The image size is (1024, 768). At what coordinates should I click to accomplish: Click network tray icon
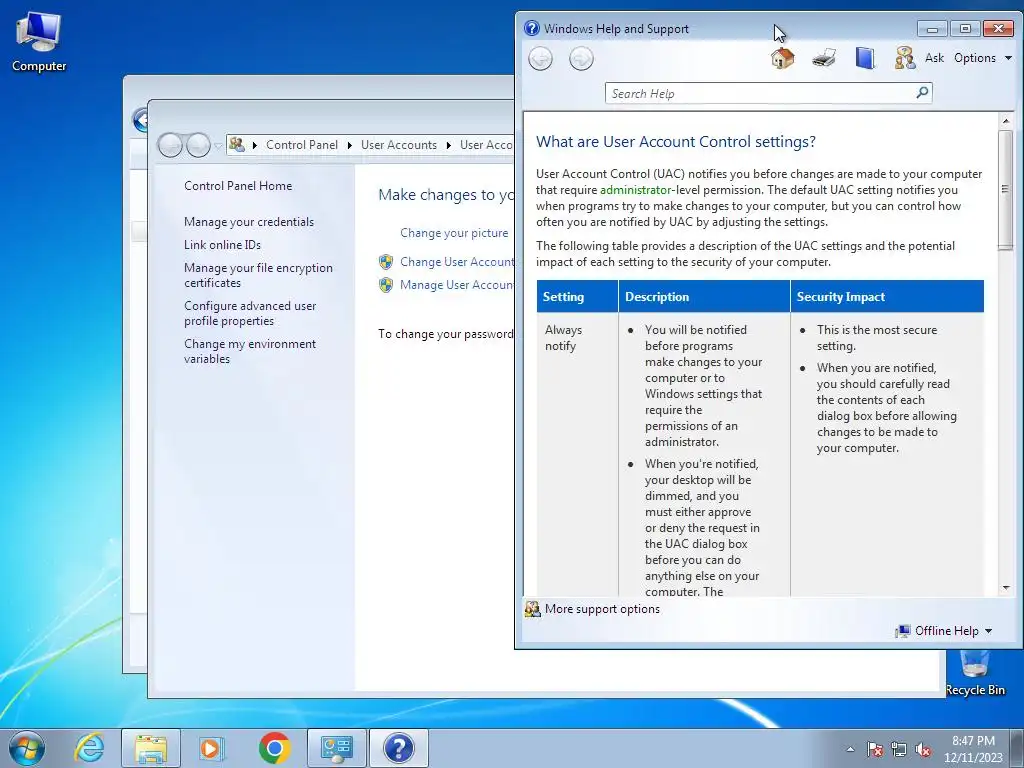point(899,749)
